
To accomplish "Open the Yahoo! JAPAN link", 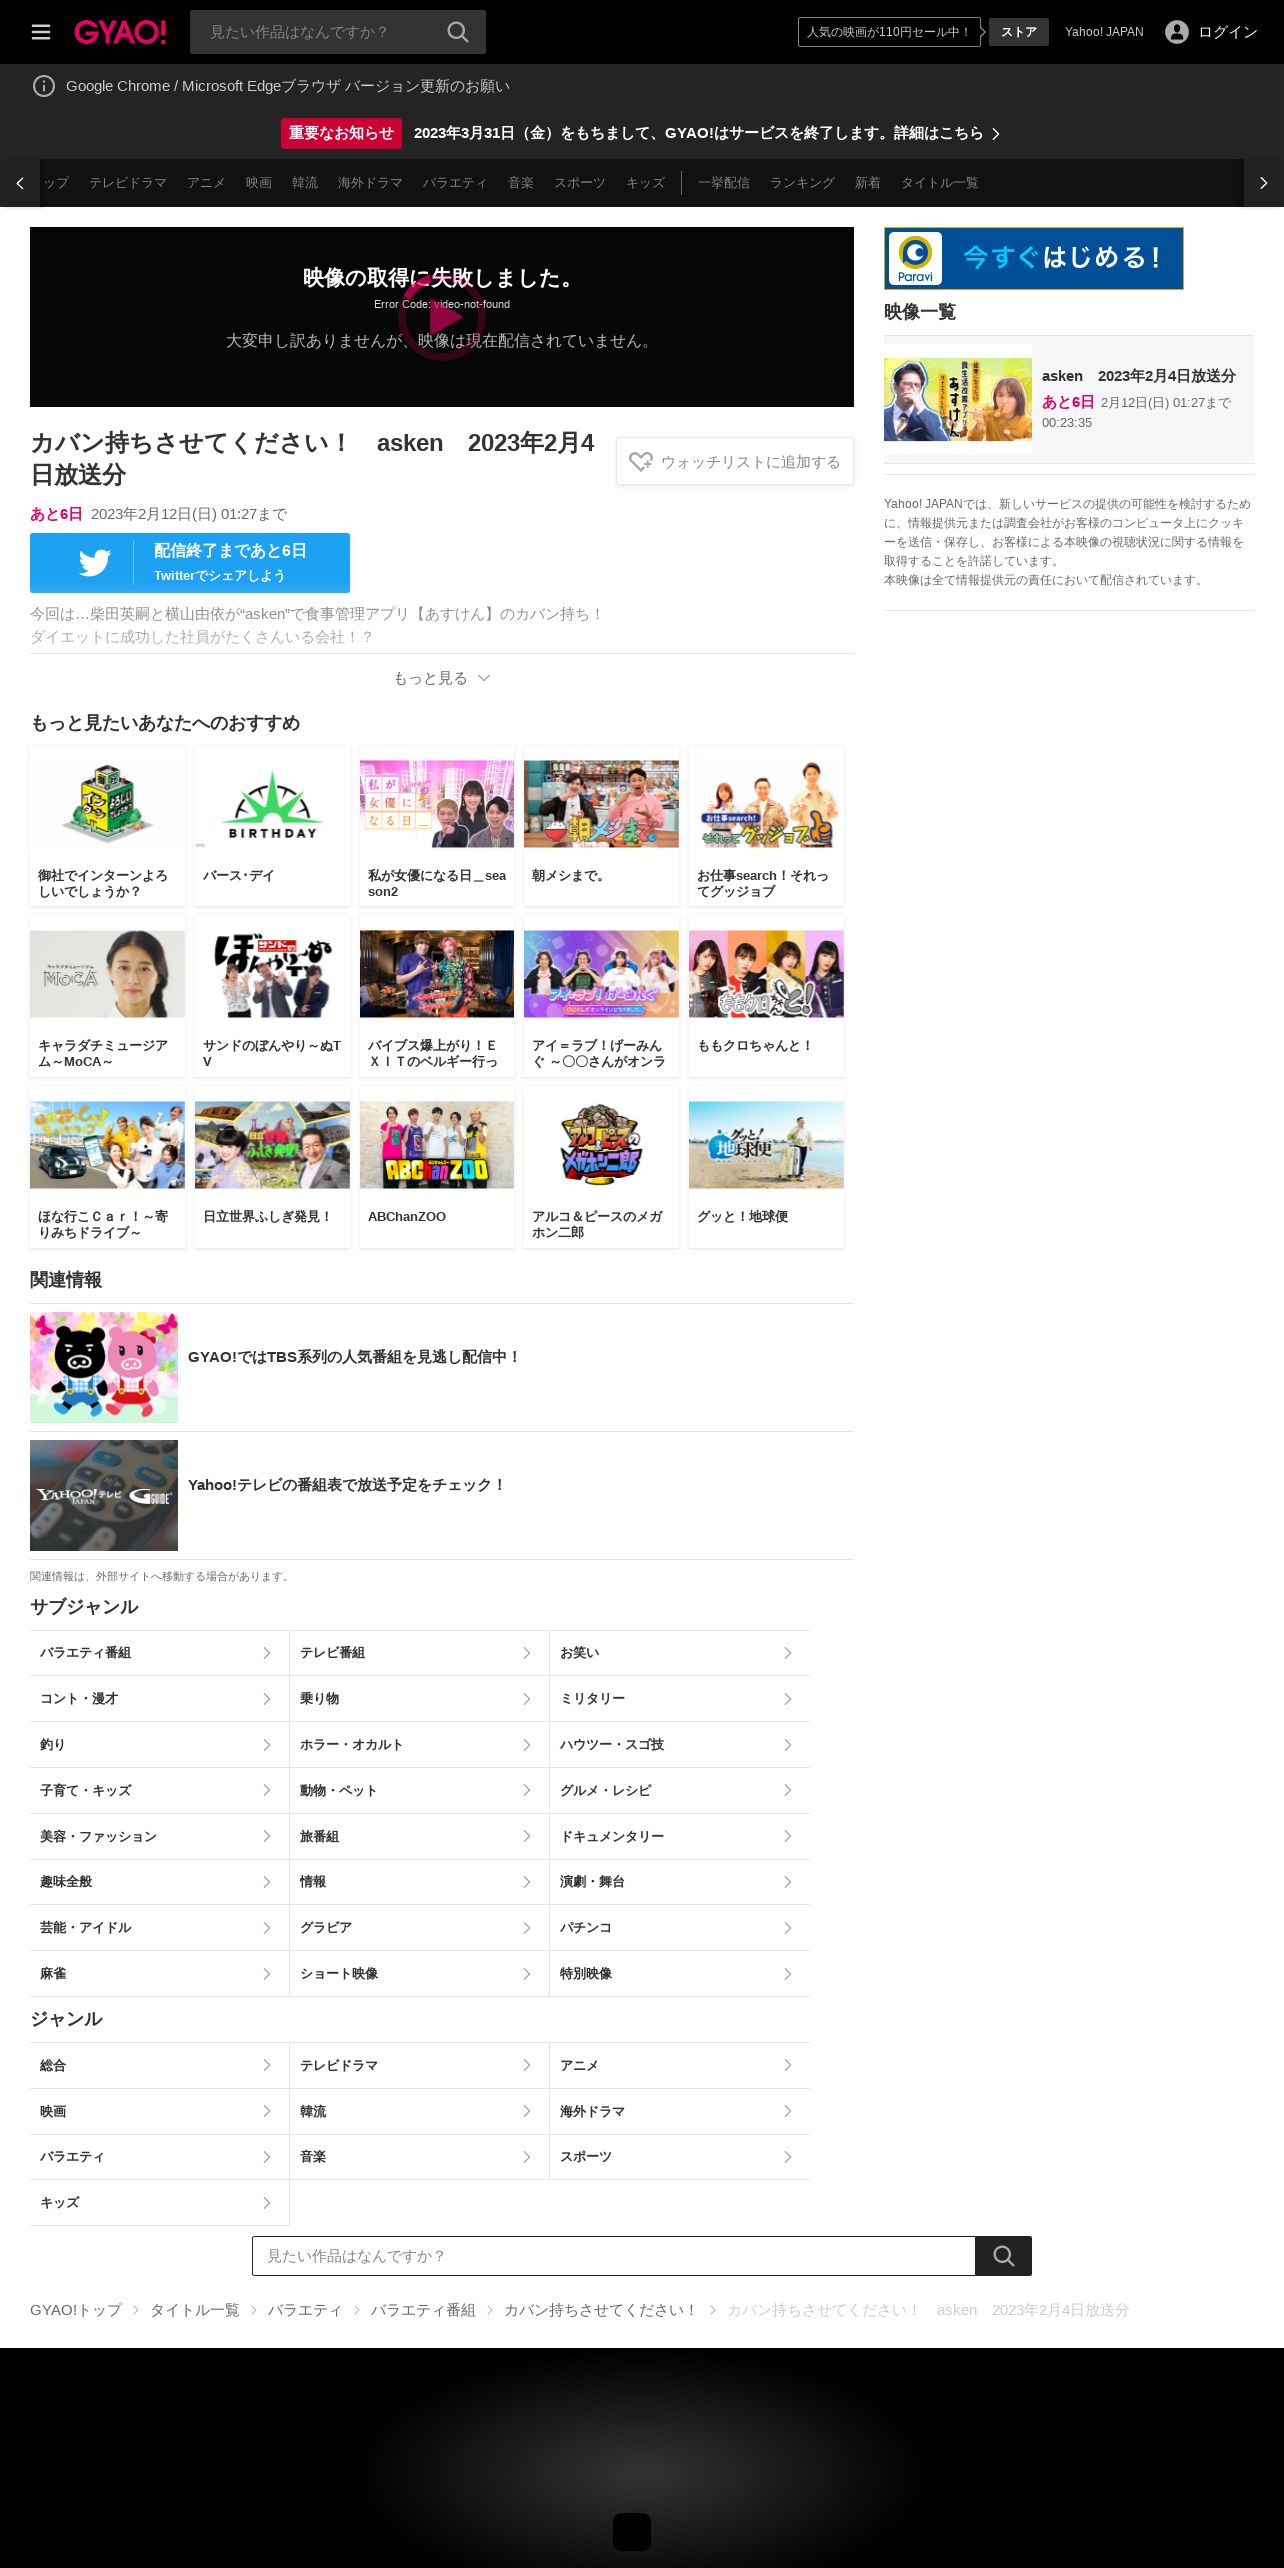I will [1104, 32].
